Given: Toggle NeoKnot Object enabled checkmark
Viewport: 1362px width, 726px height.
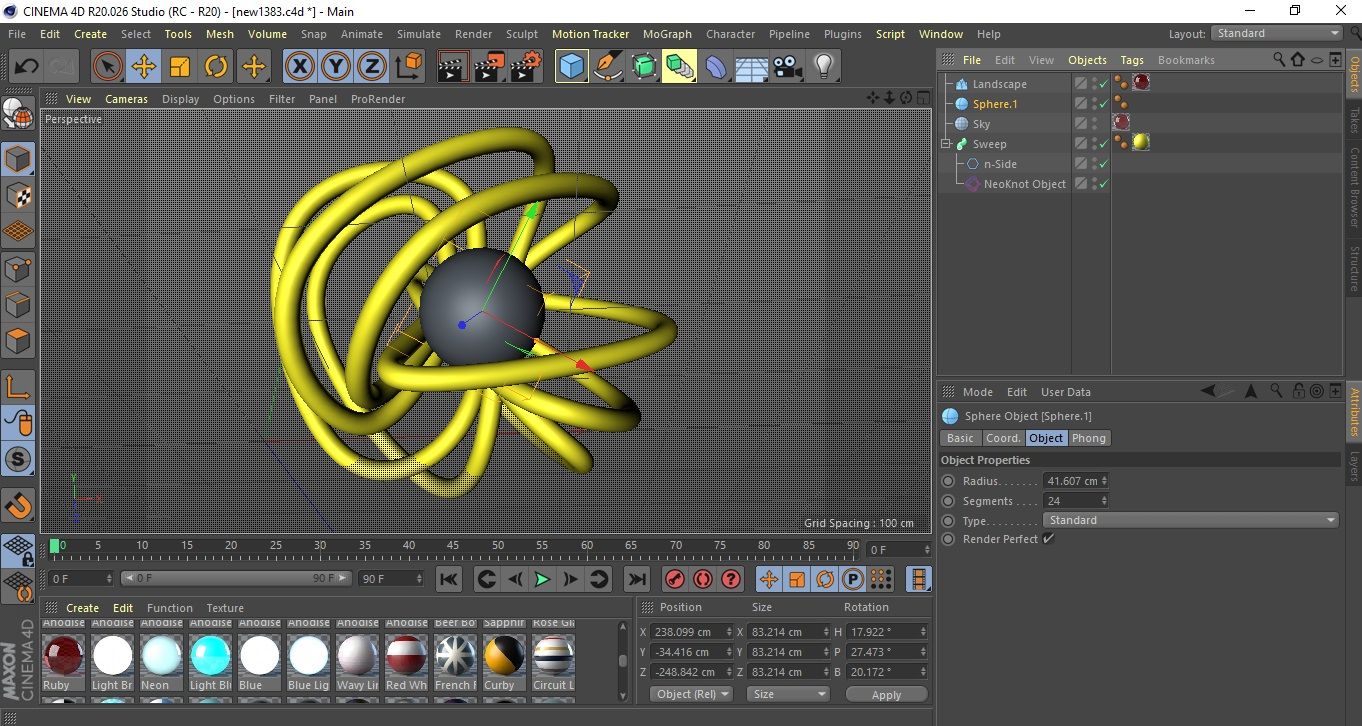Looking at the screenshot, I should coord(1103,184).
